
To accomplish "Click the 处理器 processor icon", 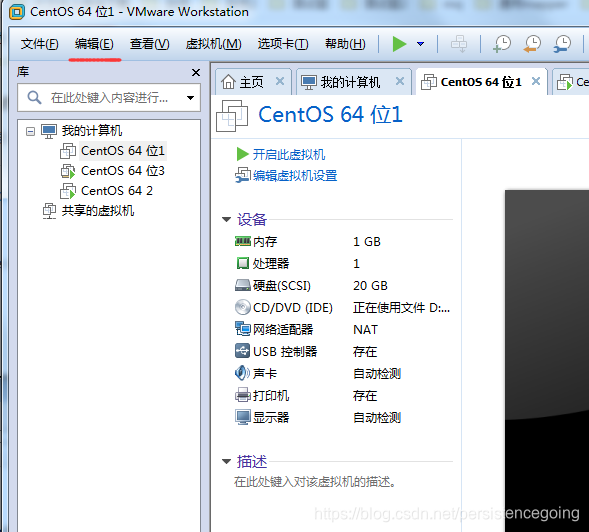I will (x=243, y=263).
